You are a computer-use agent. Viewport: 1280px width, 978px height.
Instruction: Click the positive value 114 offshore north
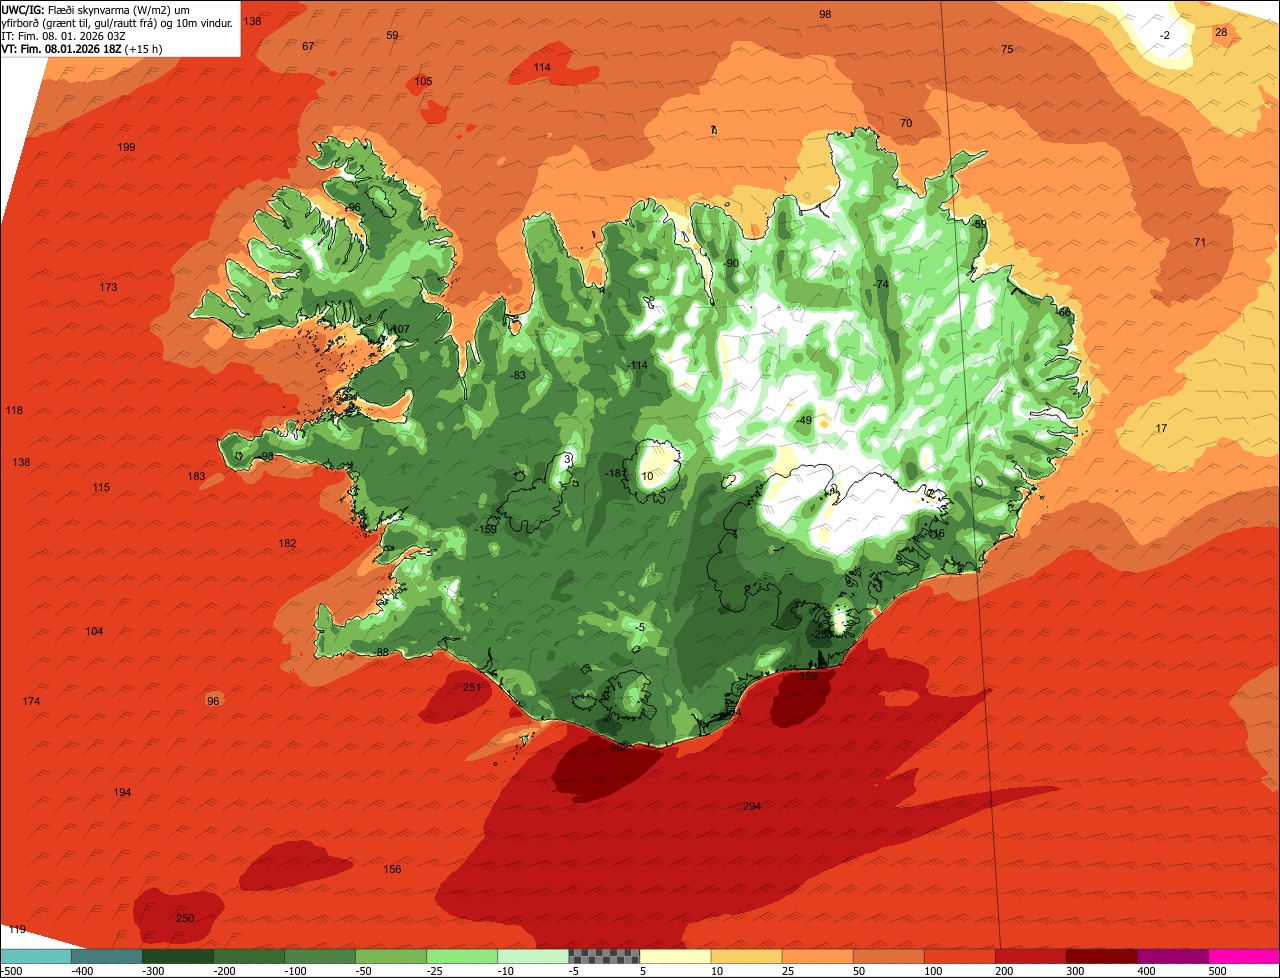coord(542,67)
